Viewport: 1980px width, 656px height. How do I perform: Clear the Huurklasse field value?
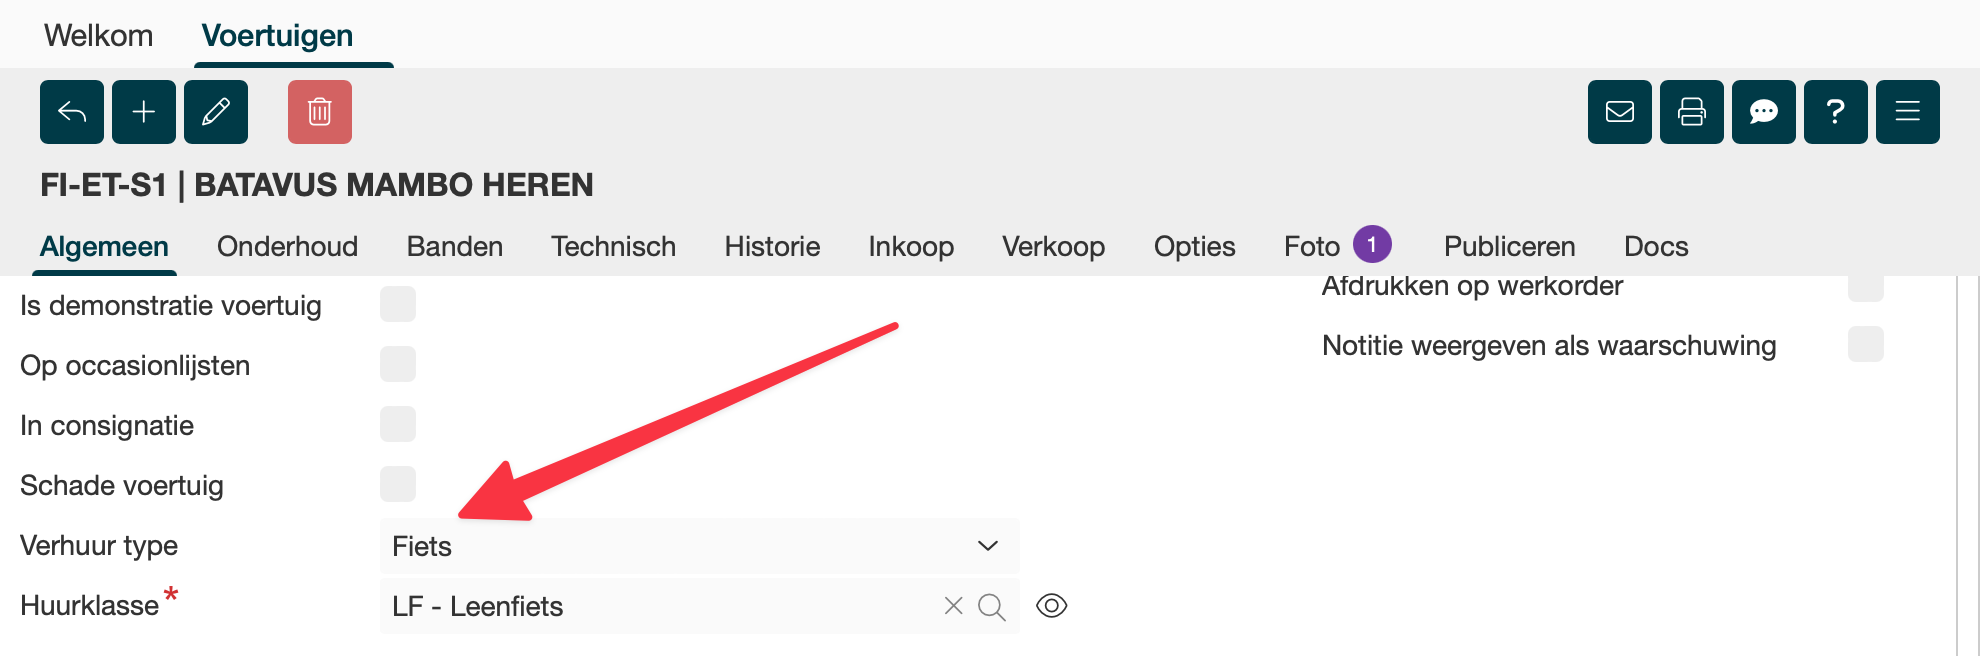(954, 606)
